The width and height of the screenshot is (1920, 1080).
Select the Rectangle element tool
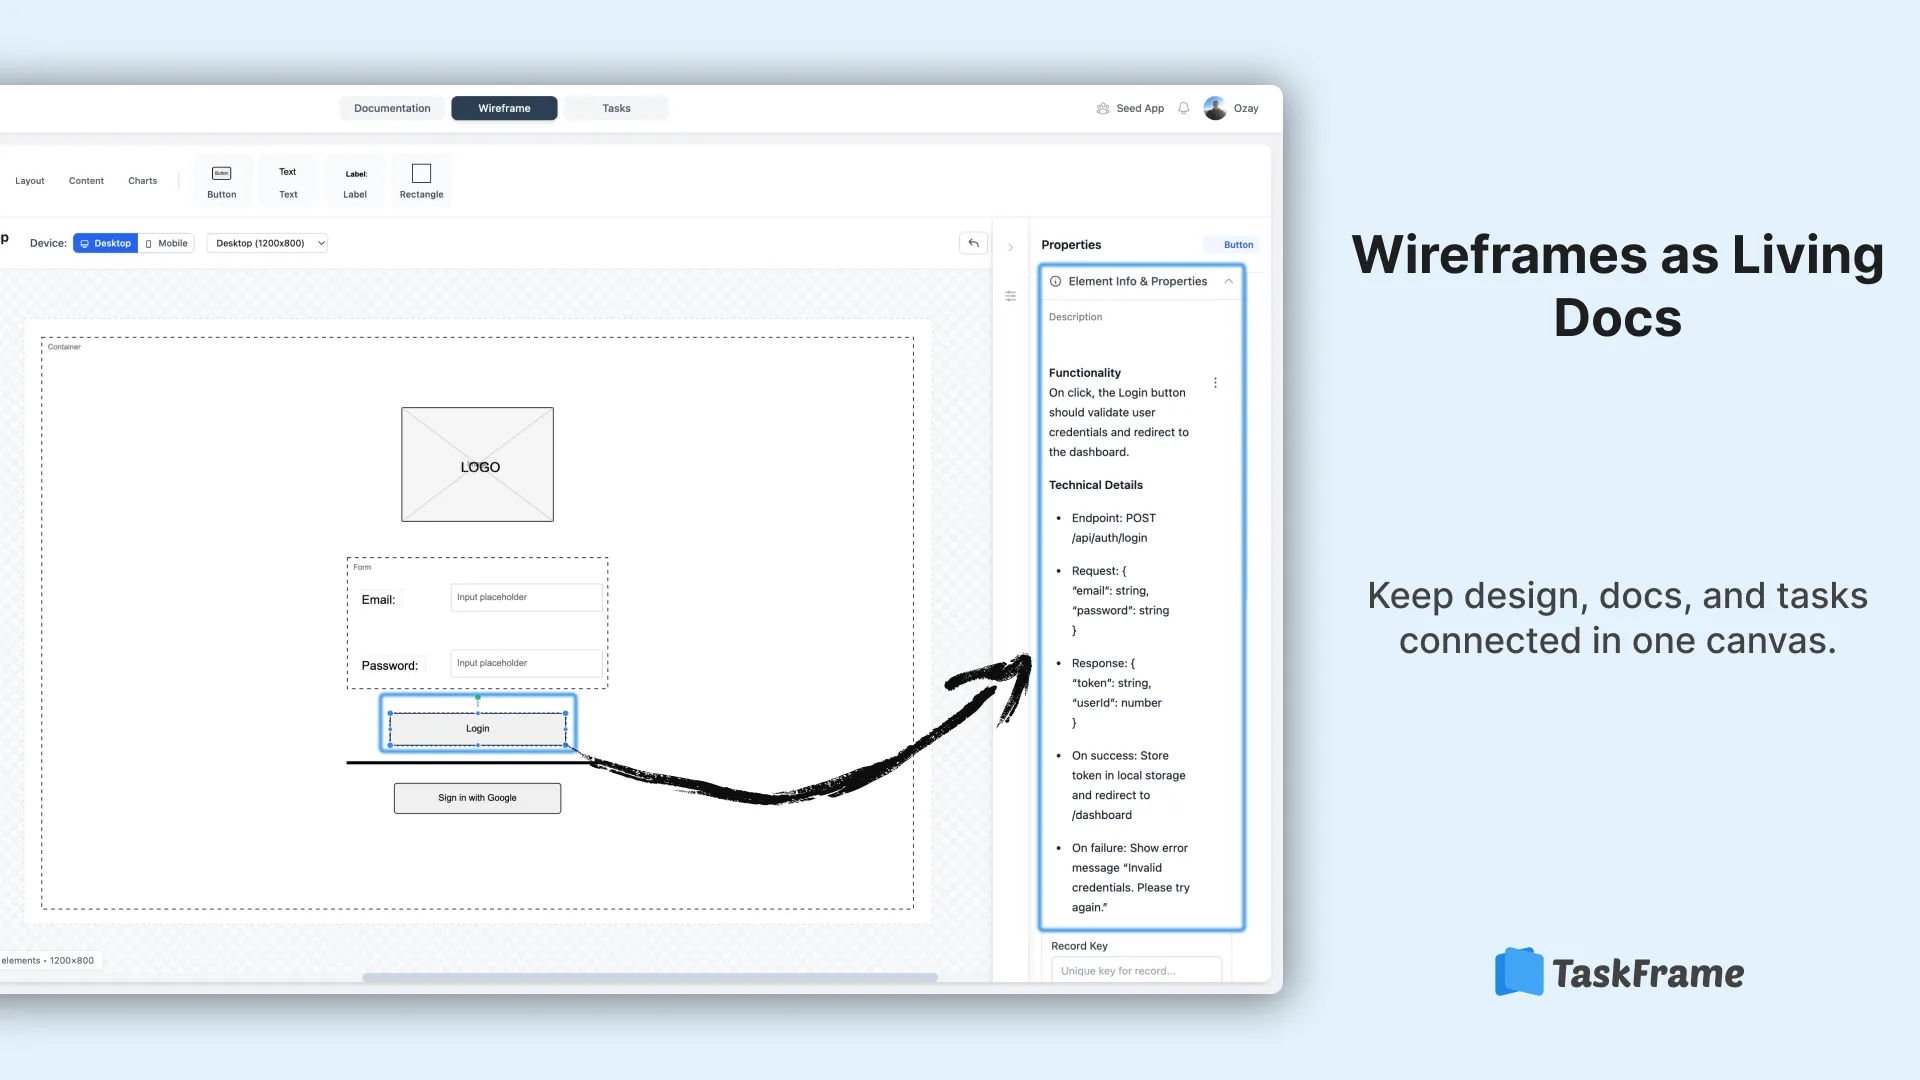point(420,180)
